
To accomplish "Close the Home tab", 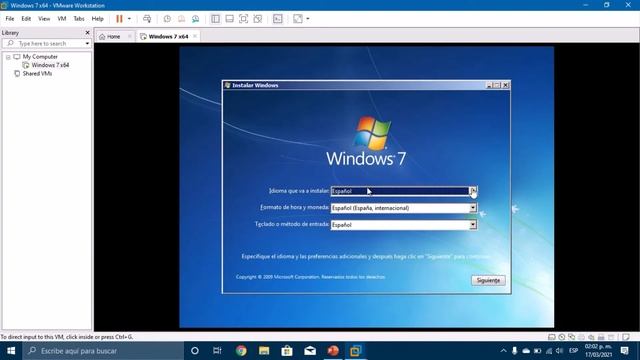I will [x=130, y=37].
